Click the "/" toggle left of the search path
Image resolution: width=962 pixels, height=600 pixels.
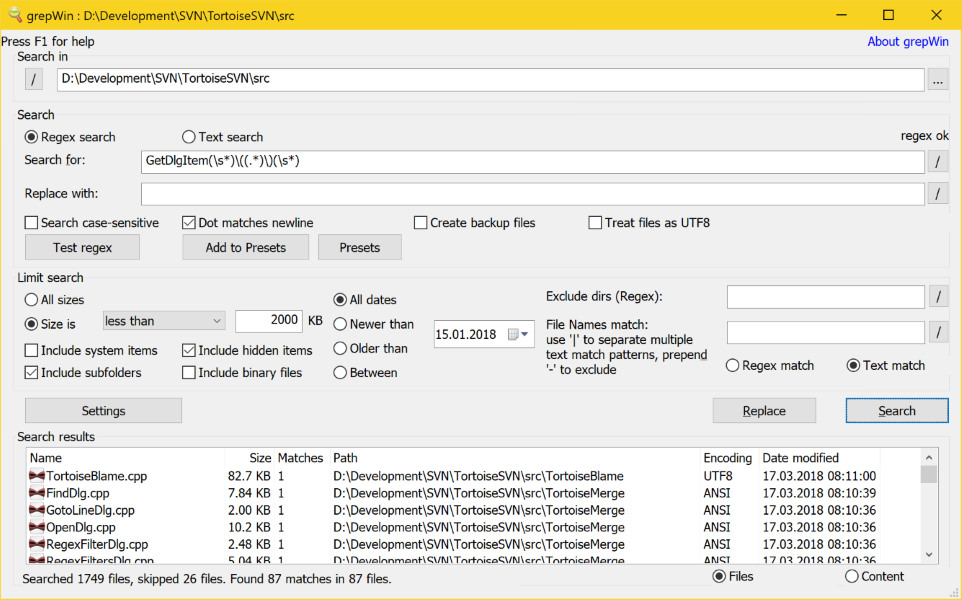pyautogui.click(x=33, y=79)
